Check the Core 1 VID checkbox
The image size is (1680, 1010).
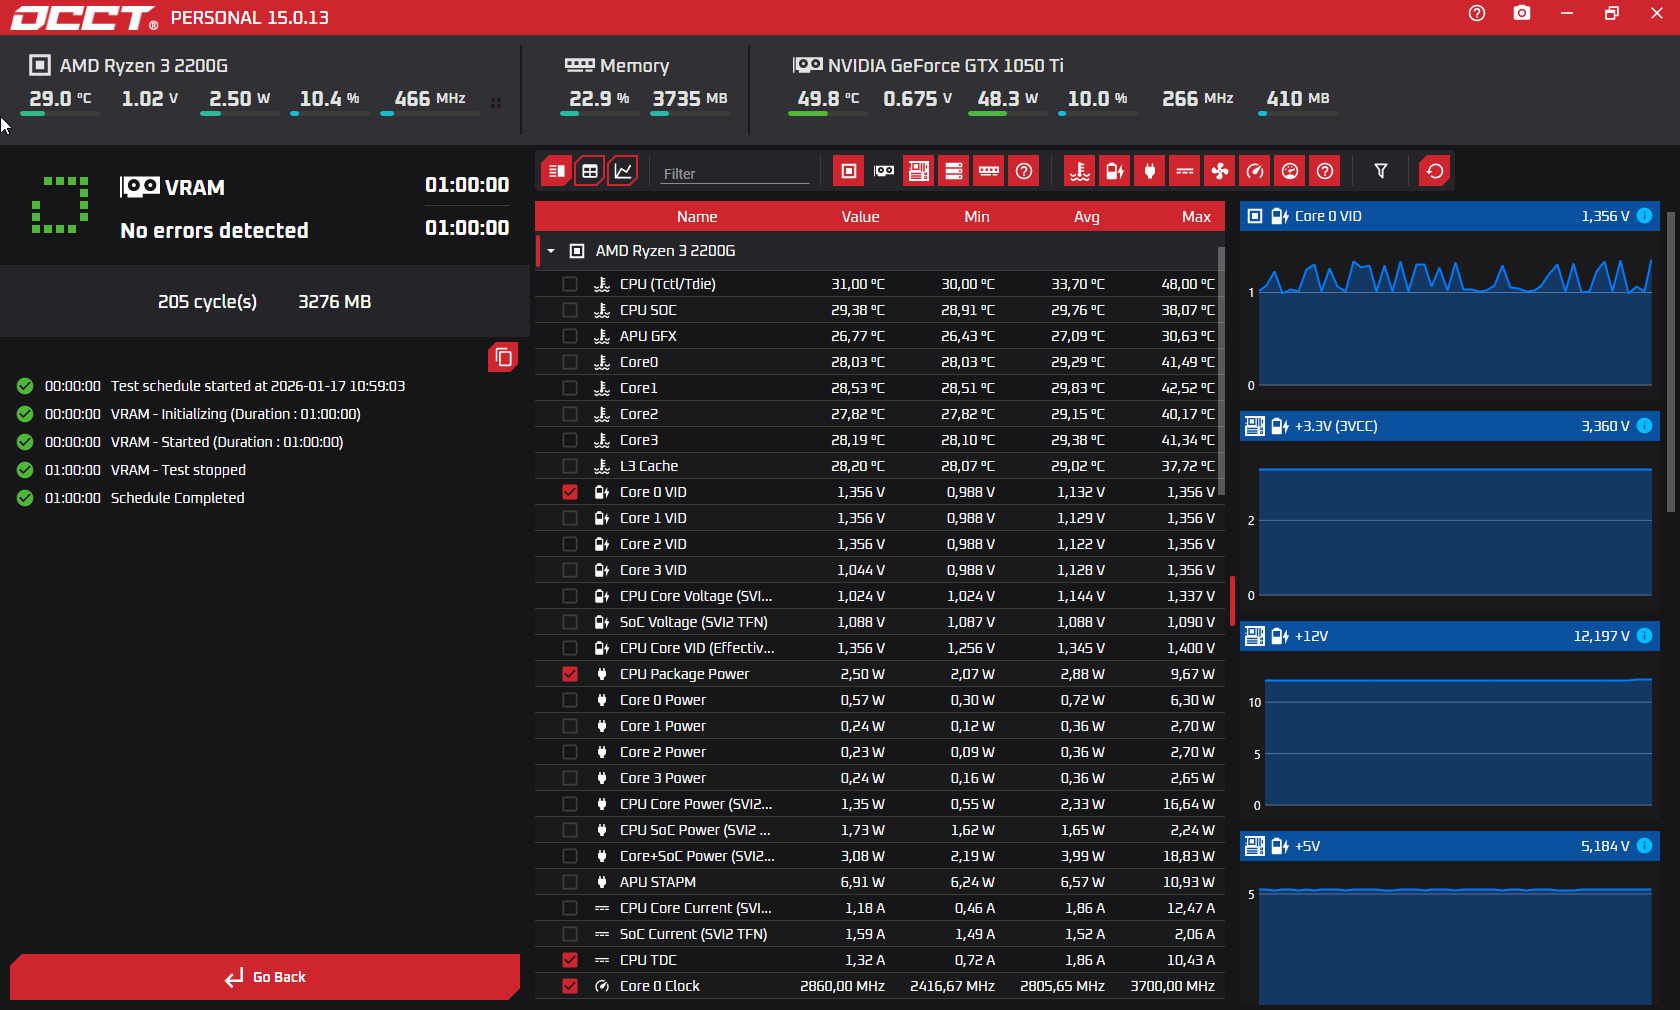click(x=570, y=518)
